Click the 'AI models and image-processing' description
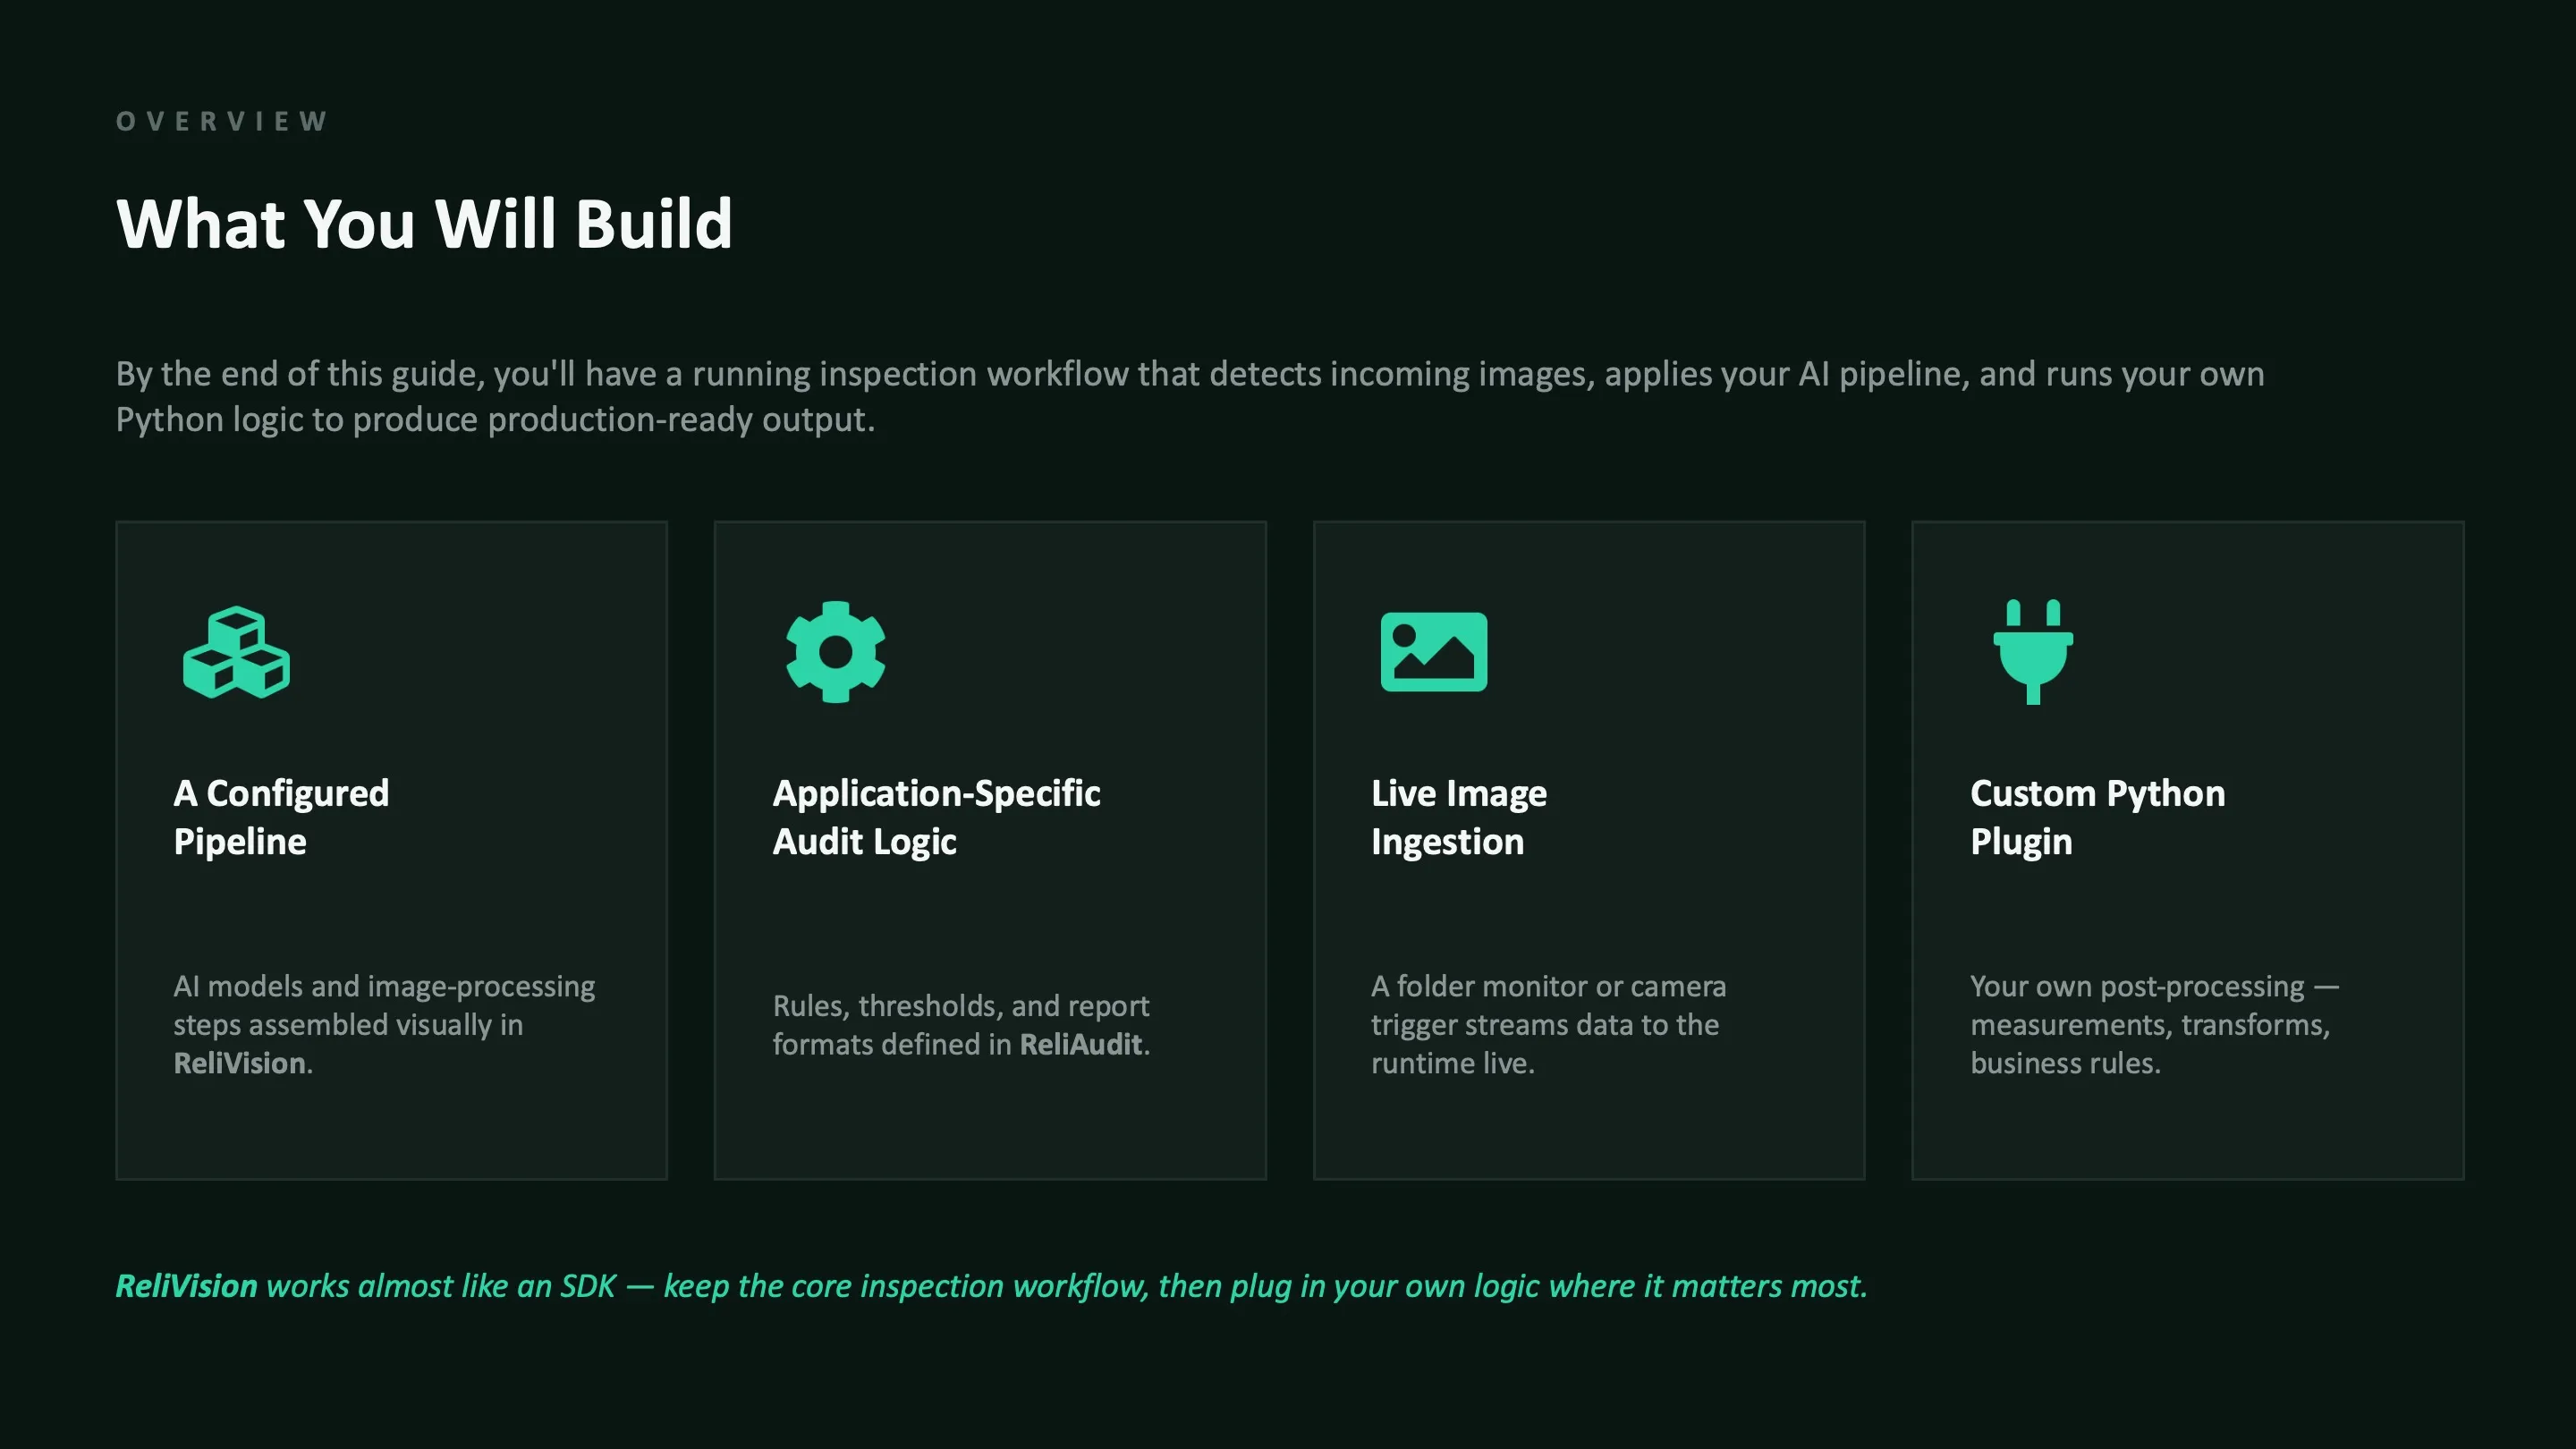The width and height of the screenshot is (2576, 1449). click(x=384, y=1024)
